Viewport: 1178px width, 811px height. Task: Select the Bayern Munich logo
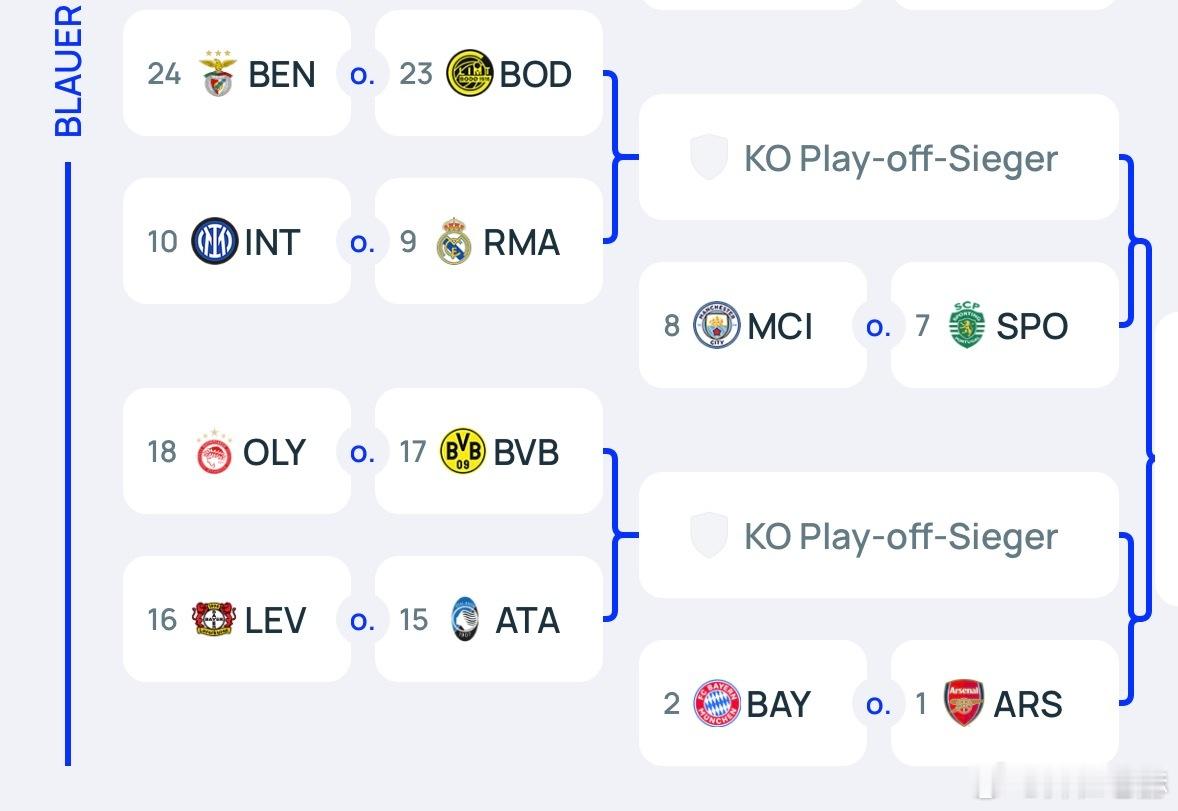coord(717,704)
